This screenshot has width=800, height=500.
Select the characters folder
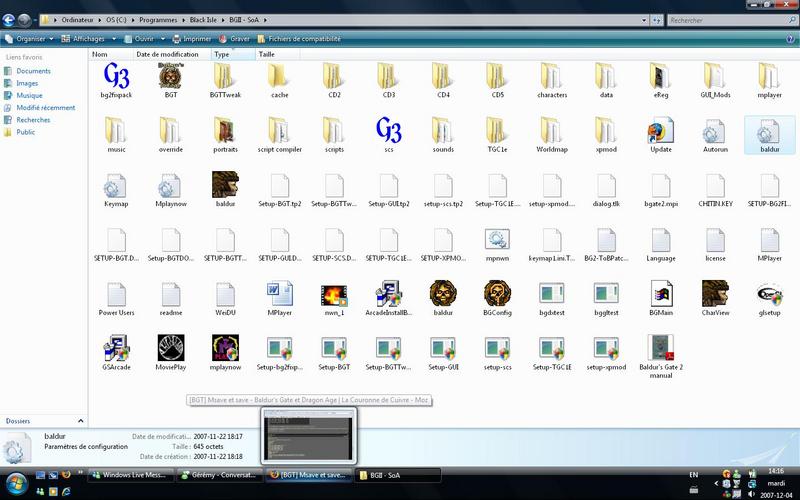[552, 81]
